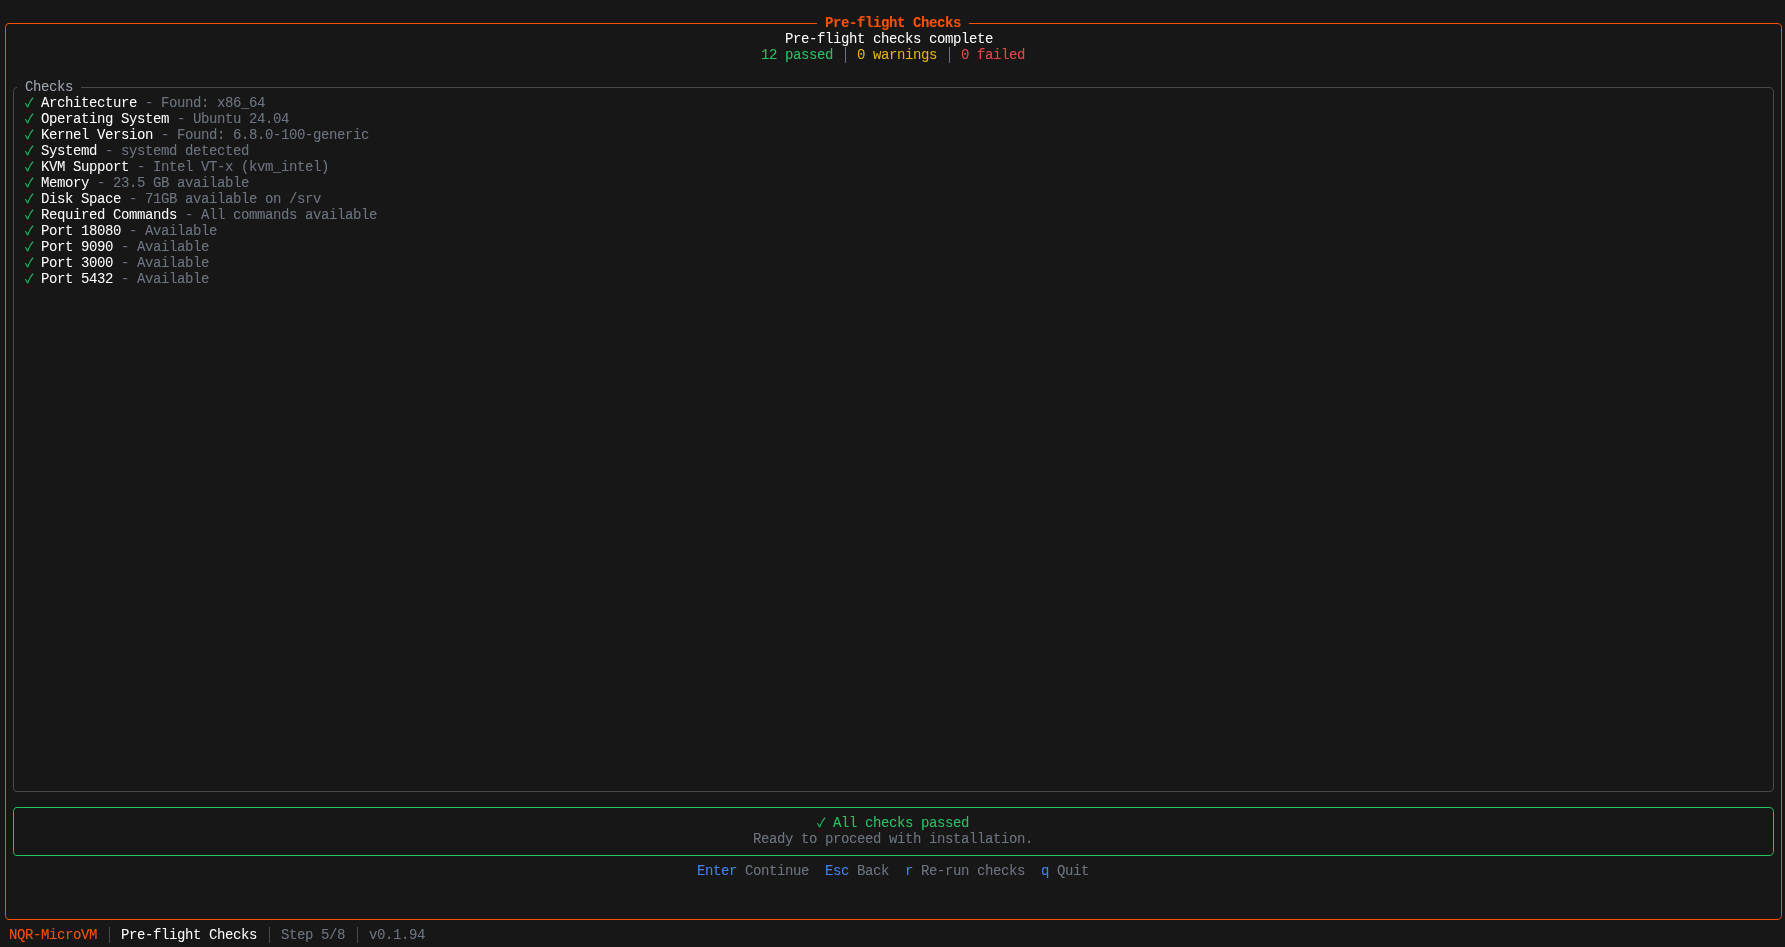The image size is (1785, 947).
Task: Click the Port 18080 checkmark icon
Action: [x=29, y=231]
